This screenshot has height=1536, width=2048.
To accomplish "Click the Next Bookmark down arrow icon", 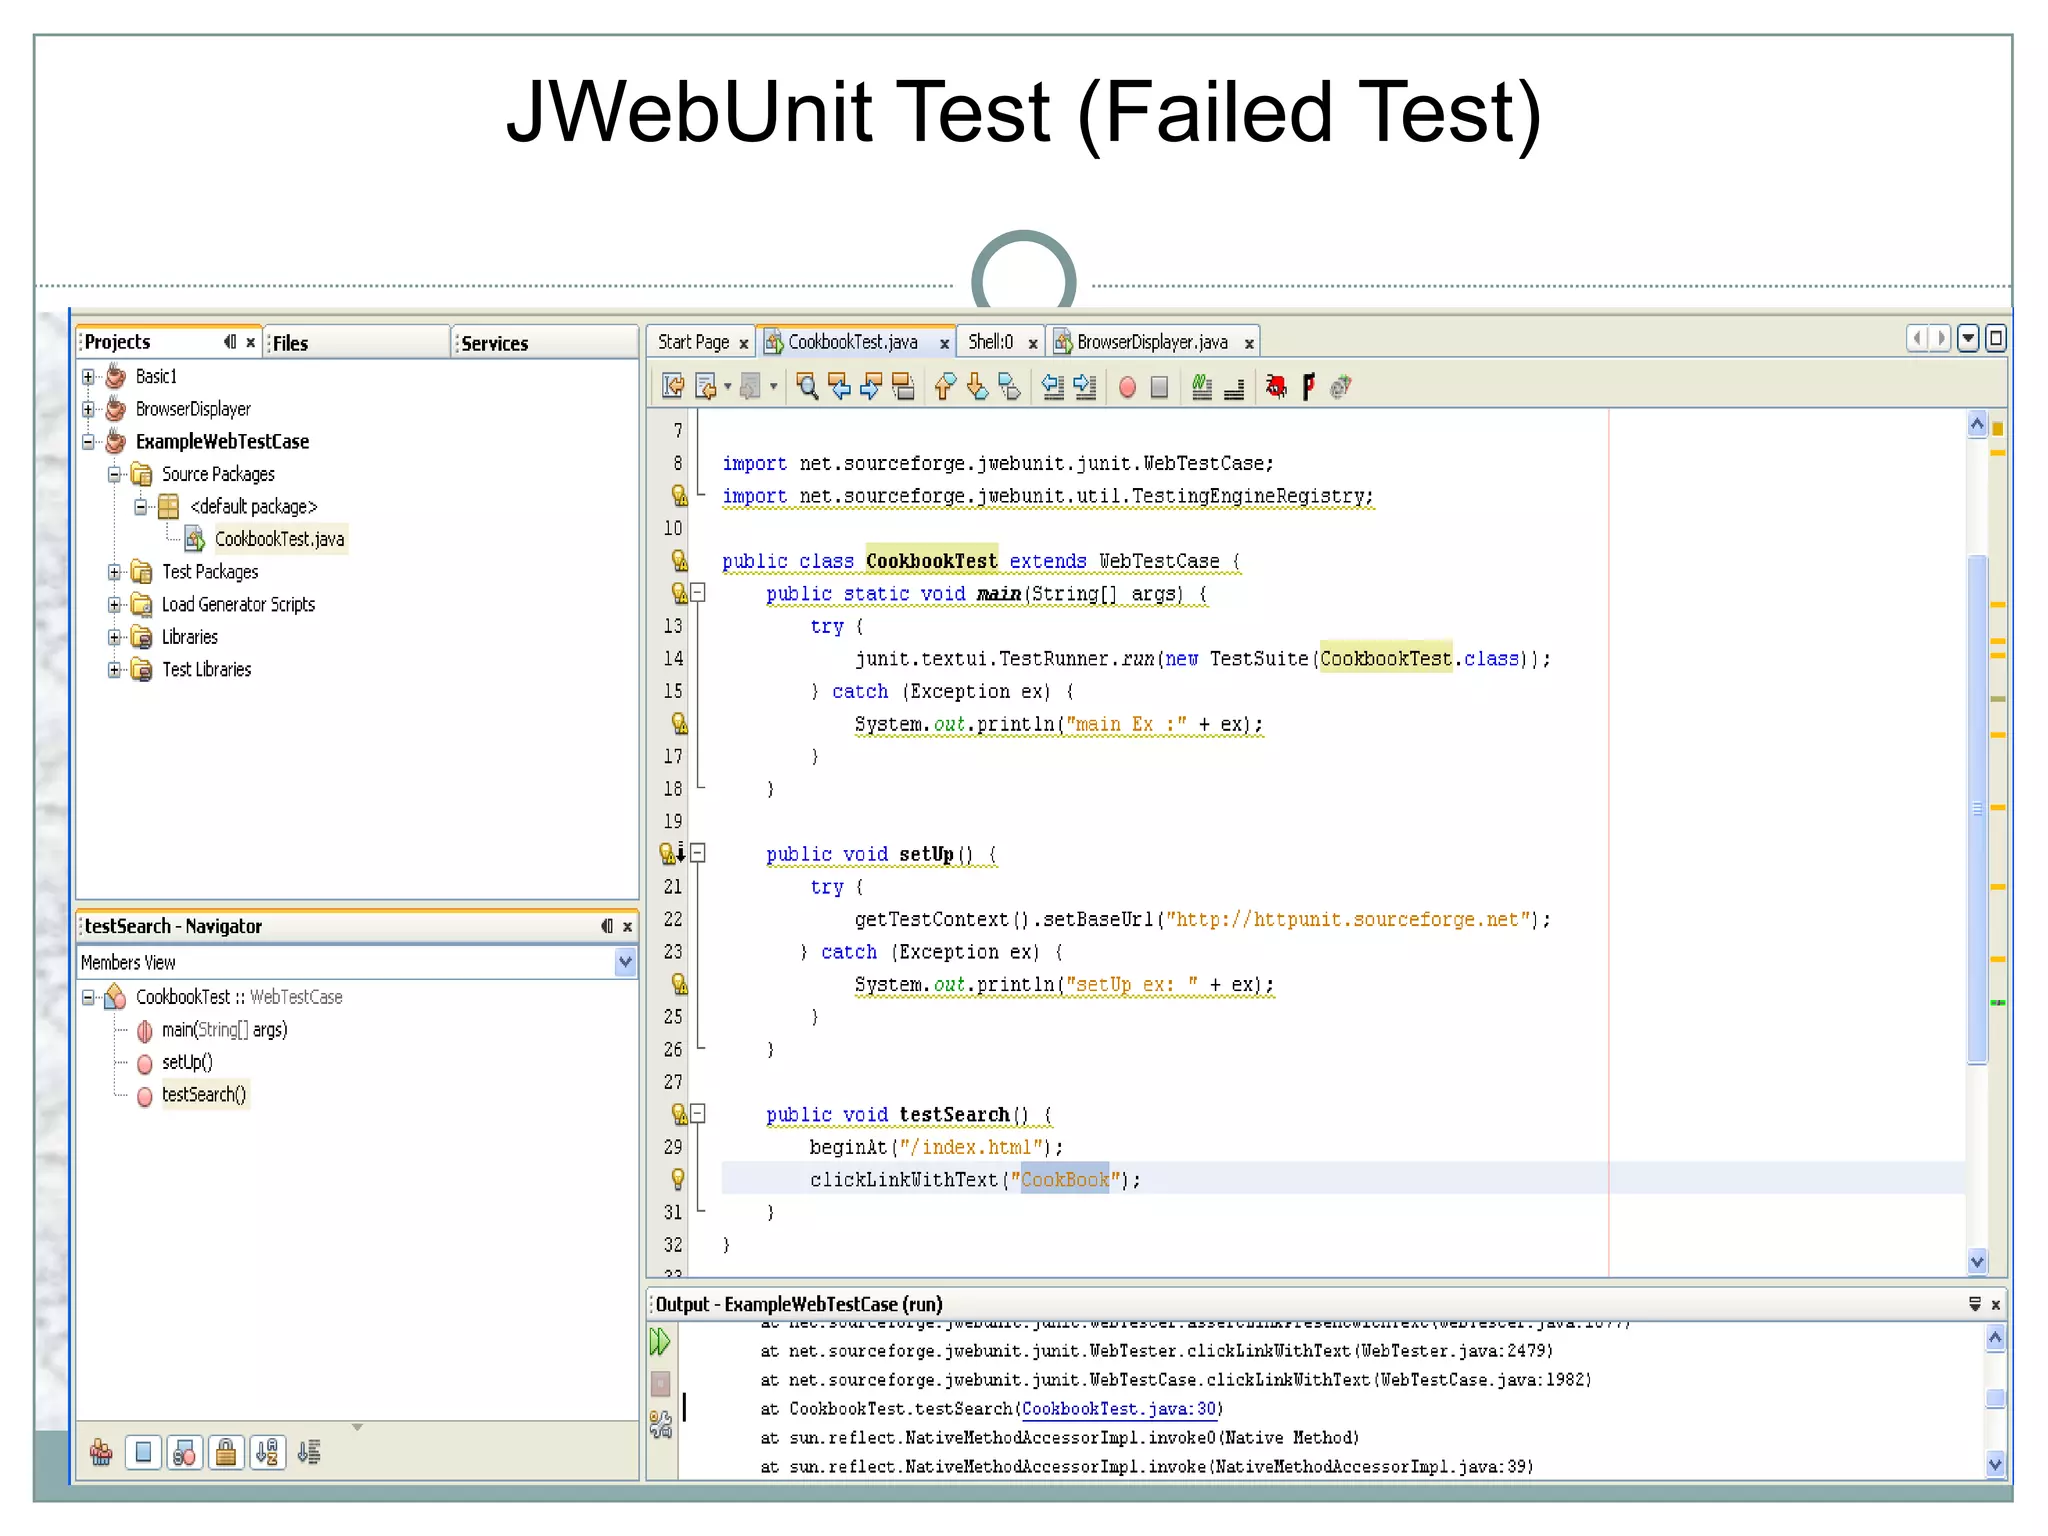I will point(977,387).
